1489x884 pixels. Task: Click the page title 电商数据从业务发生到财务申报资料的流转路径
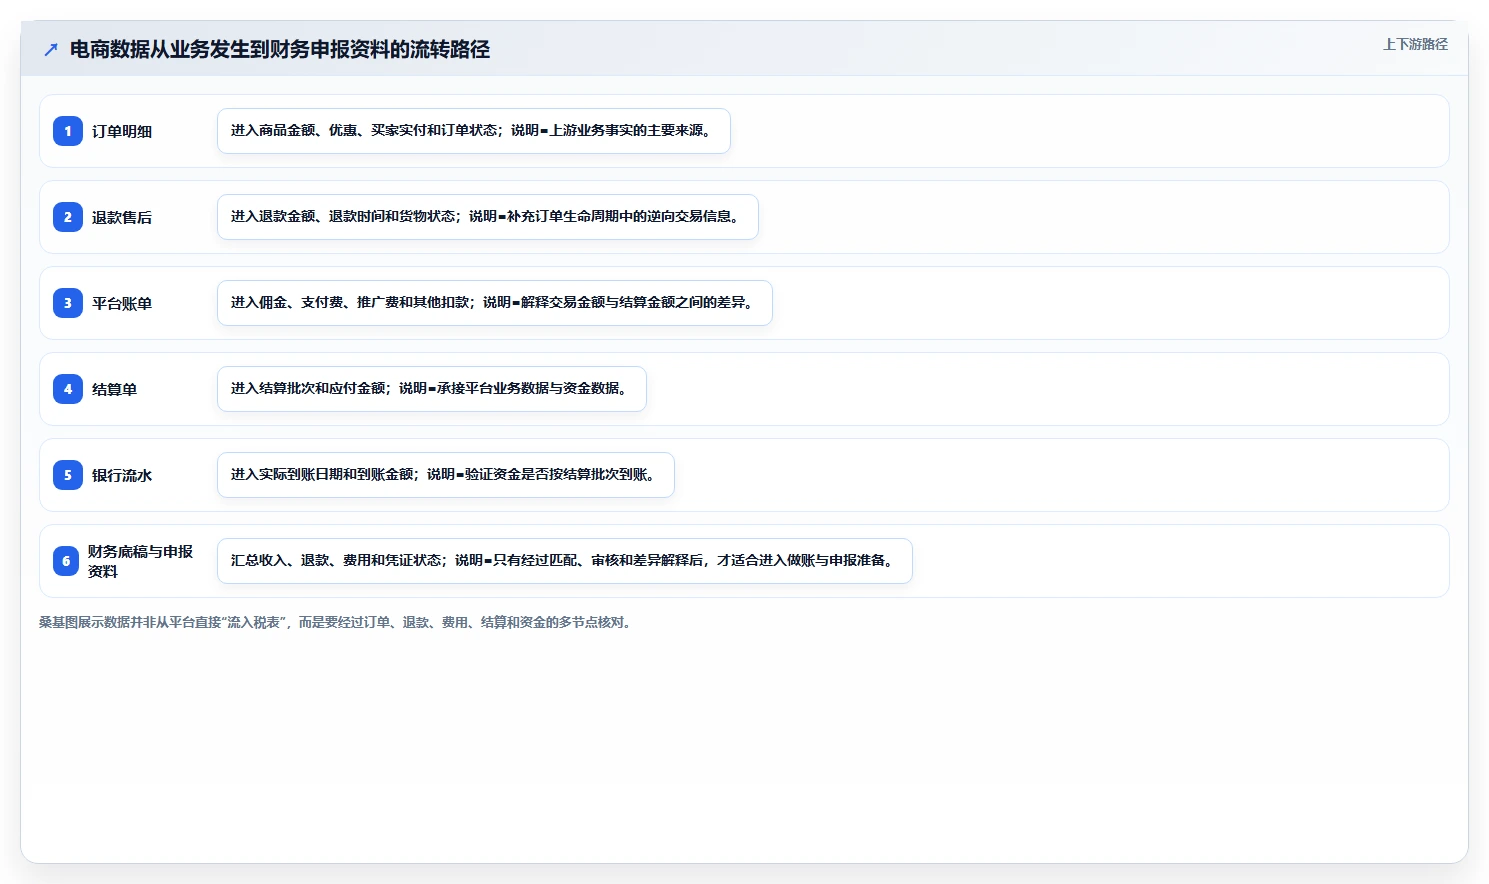pyautogui.click(x=280, y=49)
